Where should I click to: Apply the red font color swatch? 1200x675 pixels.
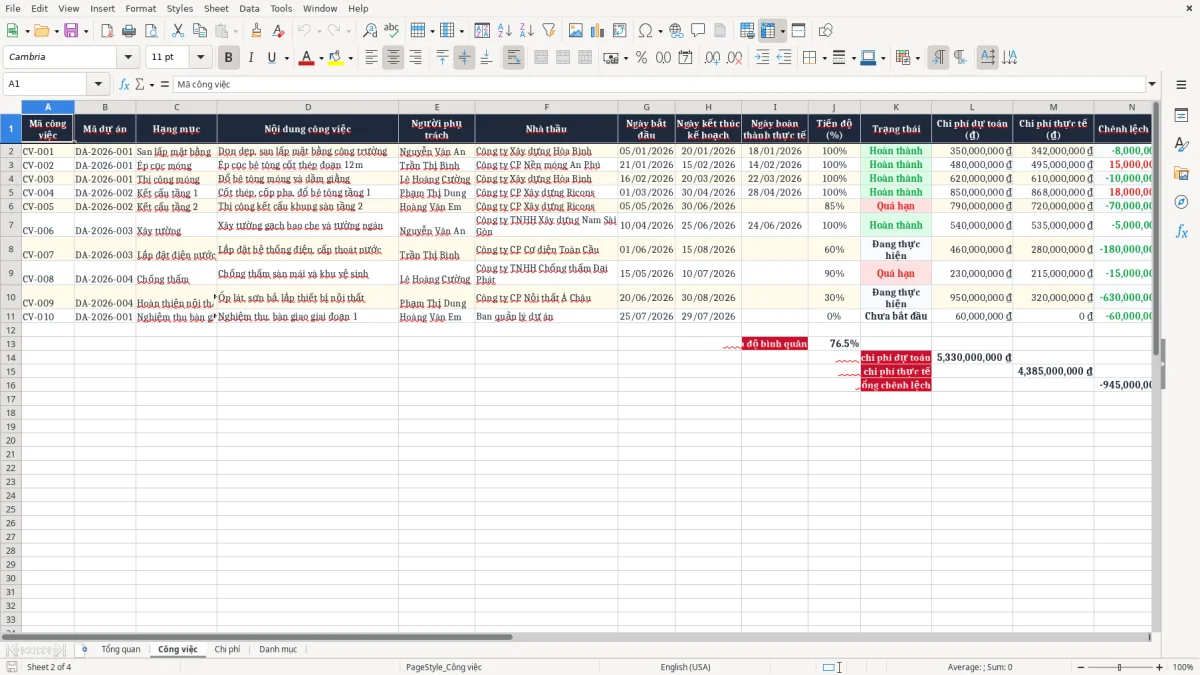[306, 58]
